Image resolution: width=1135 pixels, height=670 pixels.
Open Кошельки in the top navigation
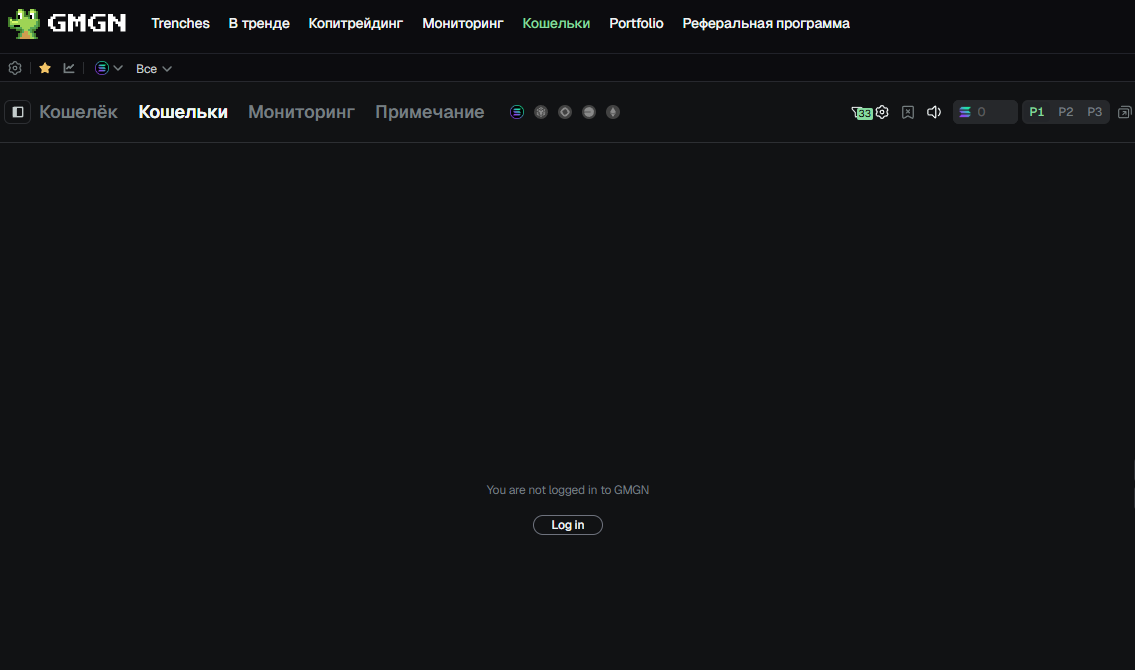(x=556, y=23)
